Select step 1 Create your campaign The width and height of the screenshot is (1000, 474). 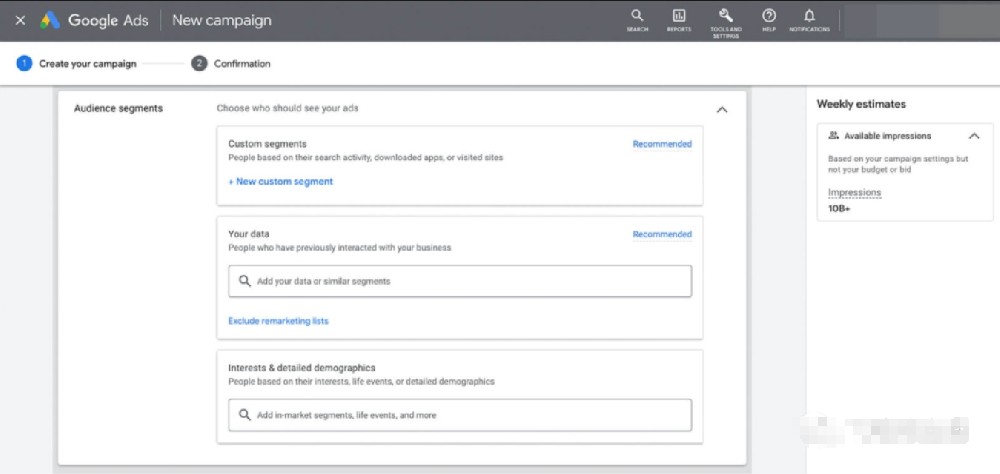pos(77,64)
